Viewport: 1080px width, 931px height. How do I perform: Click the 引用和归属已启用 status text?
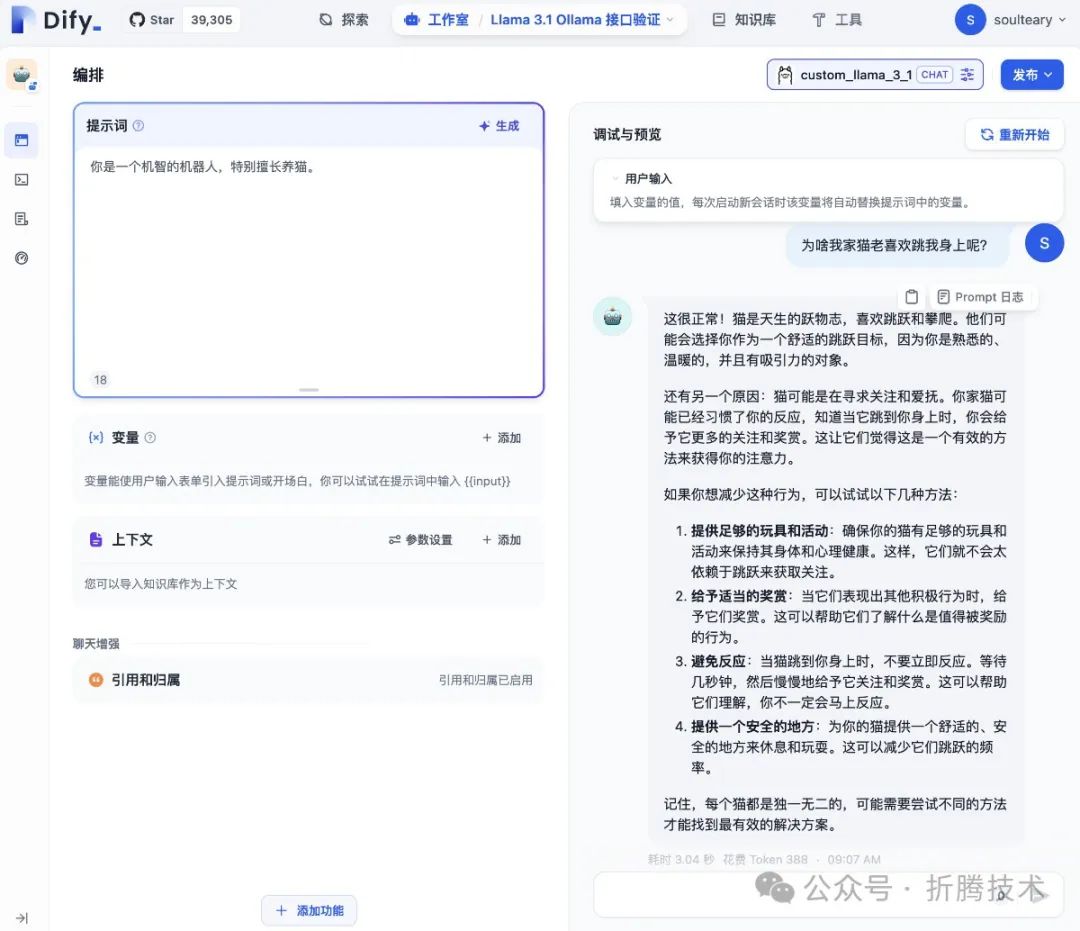tap(486, 680)
